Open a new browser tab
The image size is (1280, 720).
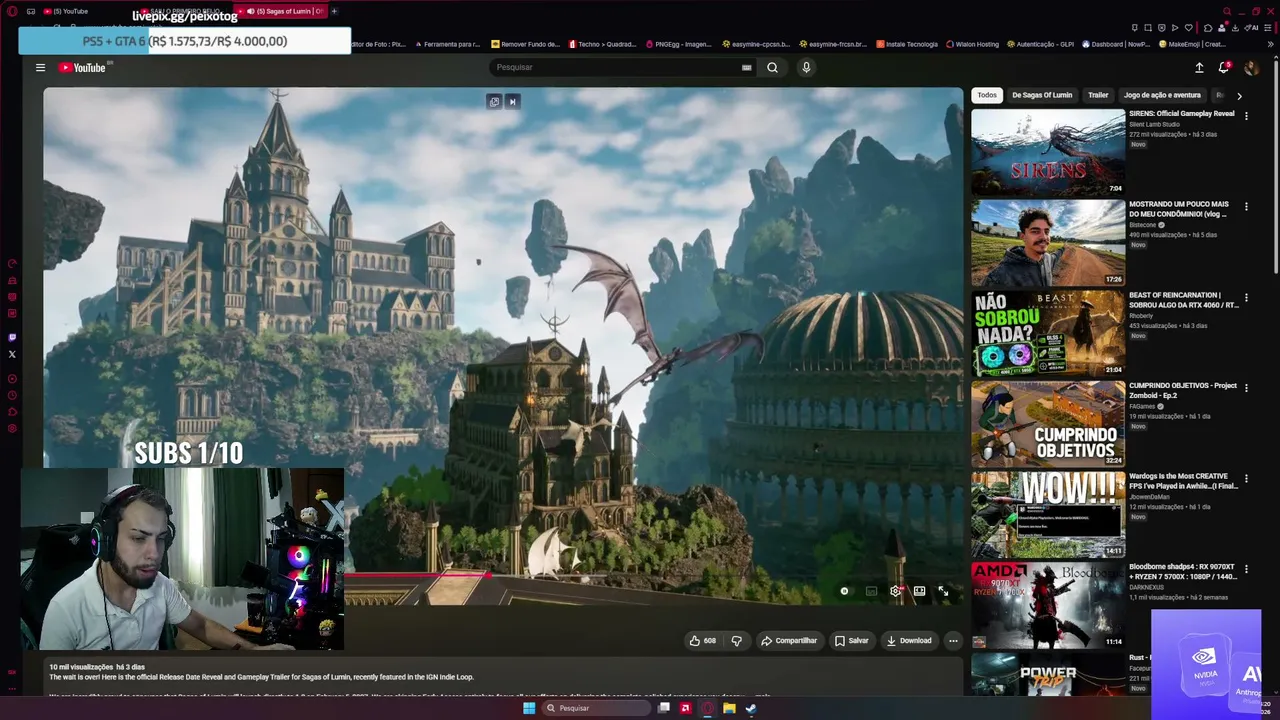click(x=334, y=11)
